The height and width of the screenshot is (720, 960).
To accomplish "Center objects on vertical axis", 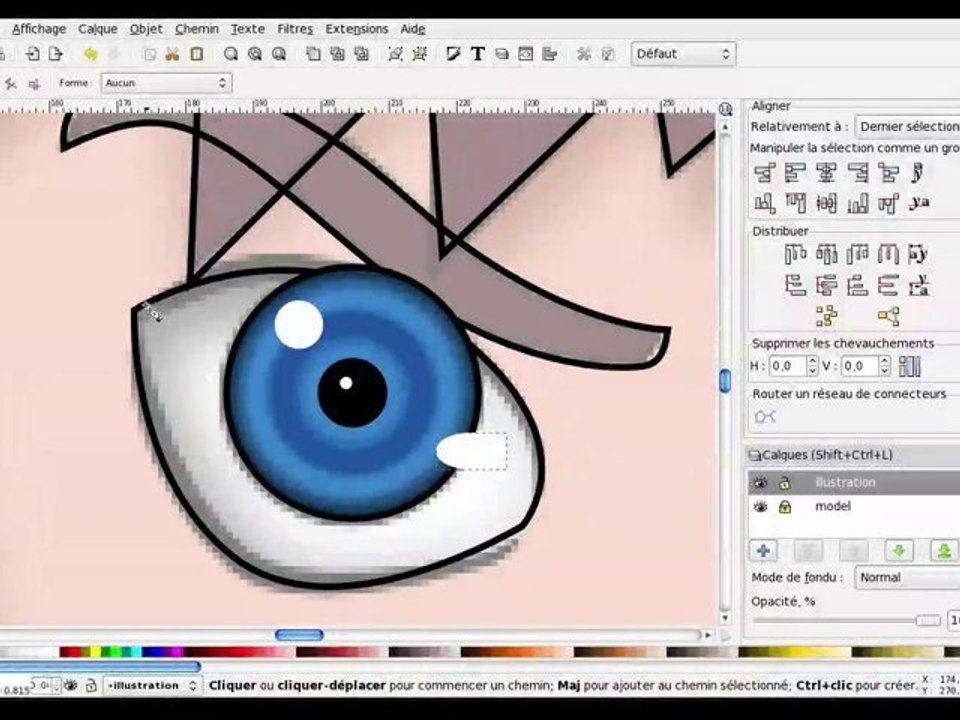I will [x=826, y=173].
